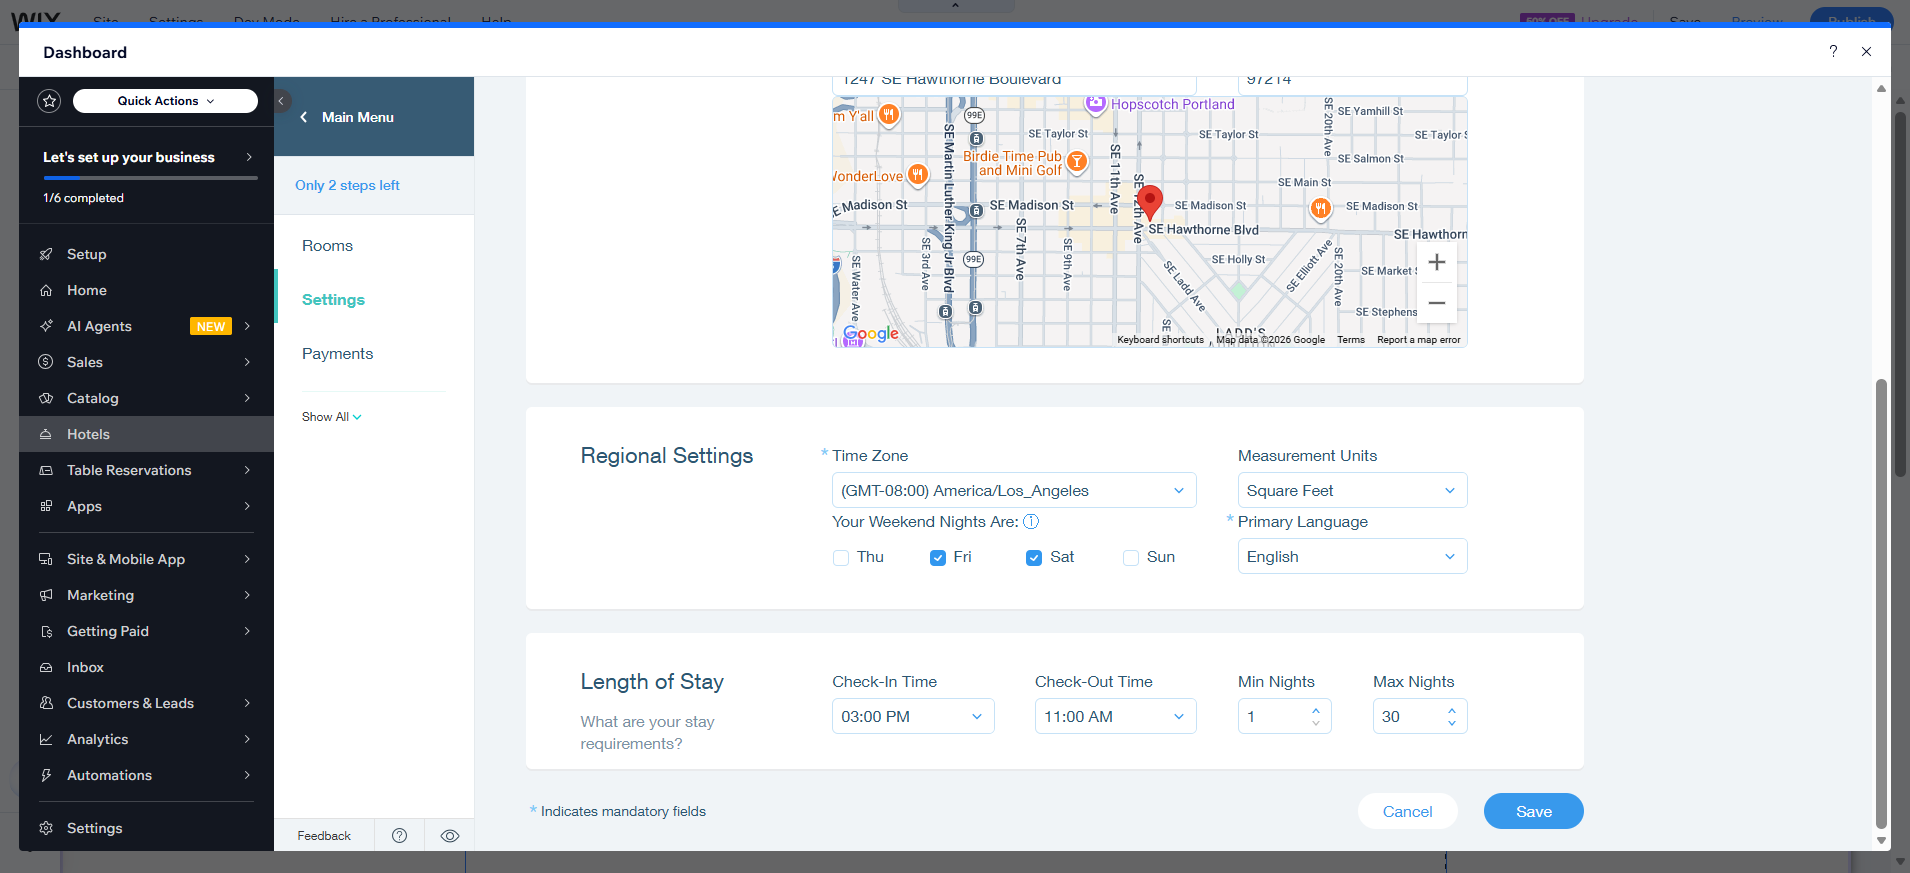Click the help circle icon beside Feedback
The height and width of the screenshot is (873, 1910).
(400, 836)
